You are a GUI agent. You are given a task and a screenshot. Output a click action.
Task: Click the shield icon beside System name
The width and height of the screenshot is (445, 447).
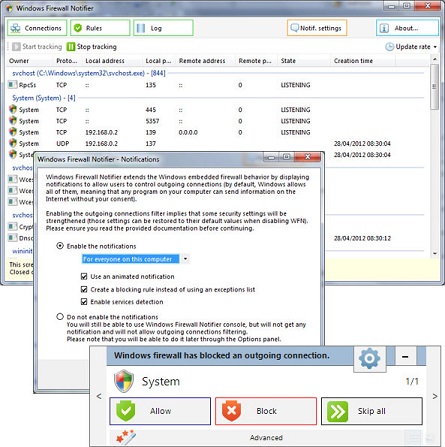[x=124, y=381]
